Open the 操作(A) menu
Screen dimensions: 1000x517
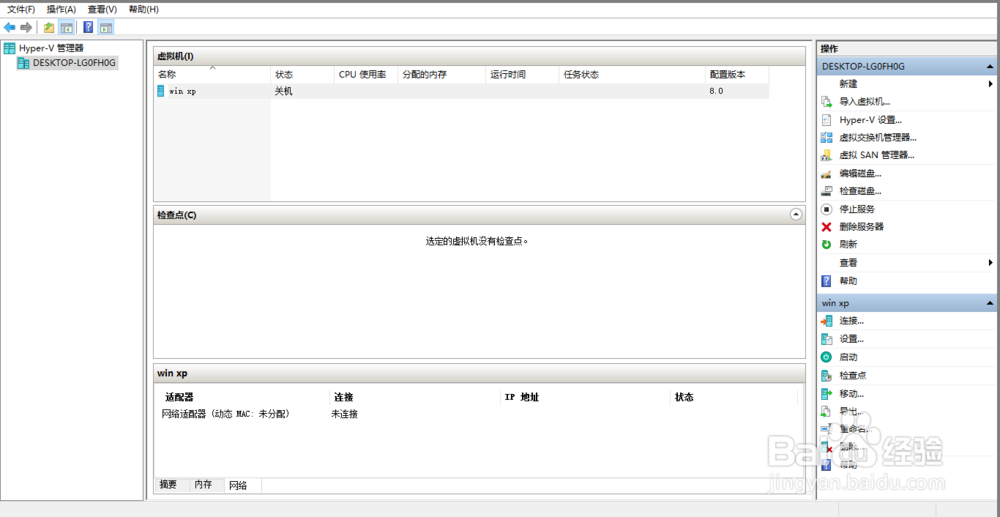[x=61, y=10]
